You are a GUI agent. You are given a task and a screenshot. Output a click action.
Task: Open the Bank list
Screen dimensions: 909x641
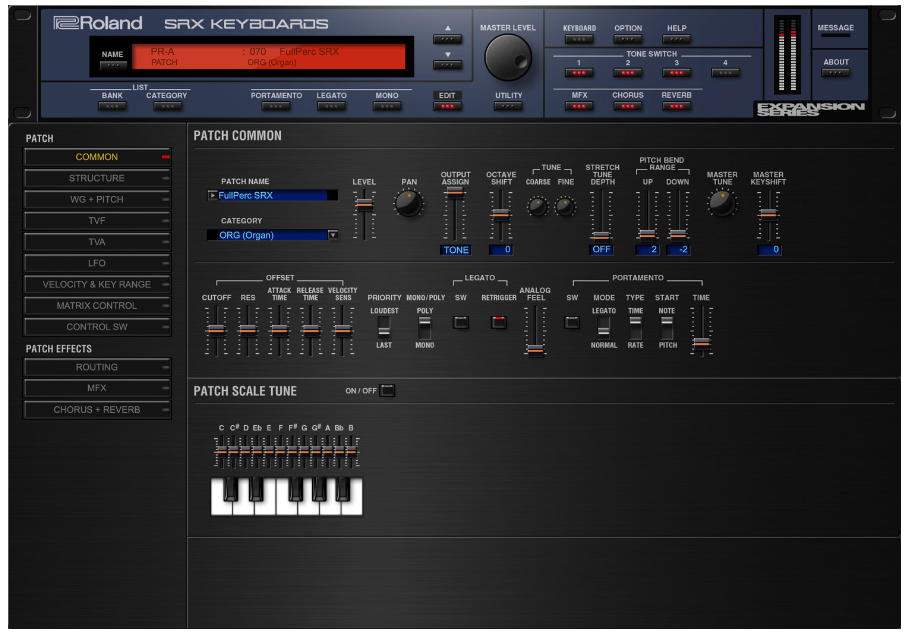(x=112, y=107)
